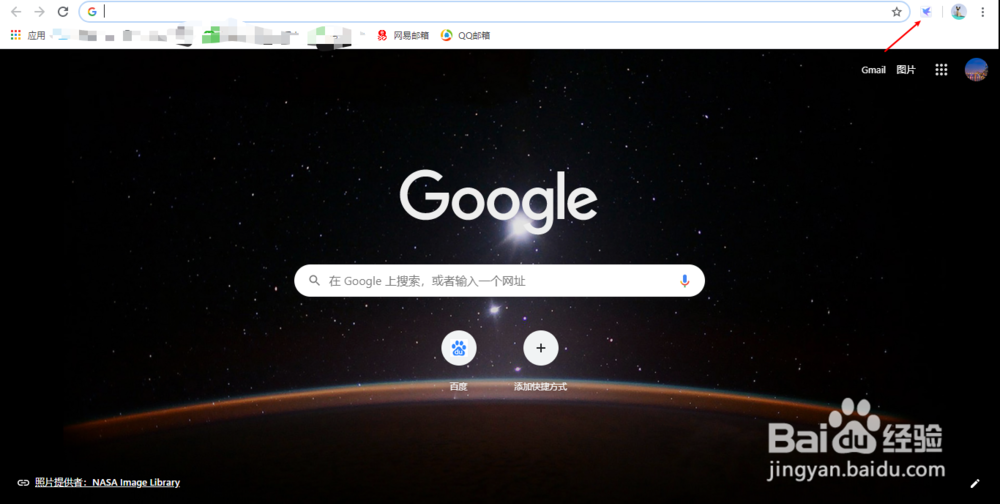The width and height of the screenshot is (1000, 504).
Task: Open the Chrome three-dot menu
Action: coord(983,11)
